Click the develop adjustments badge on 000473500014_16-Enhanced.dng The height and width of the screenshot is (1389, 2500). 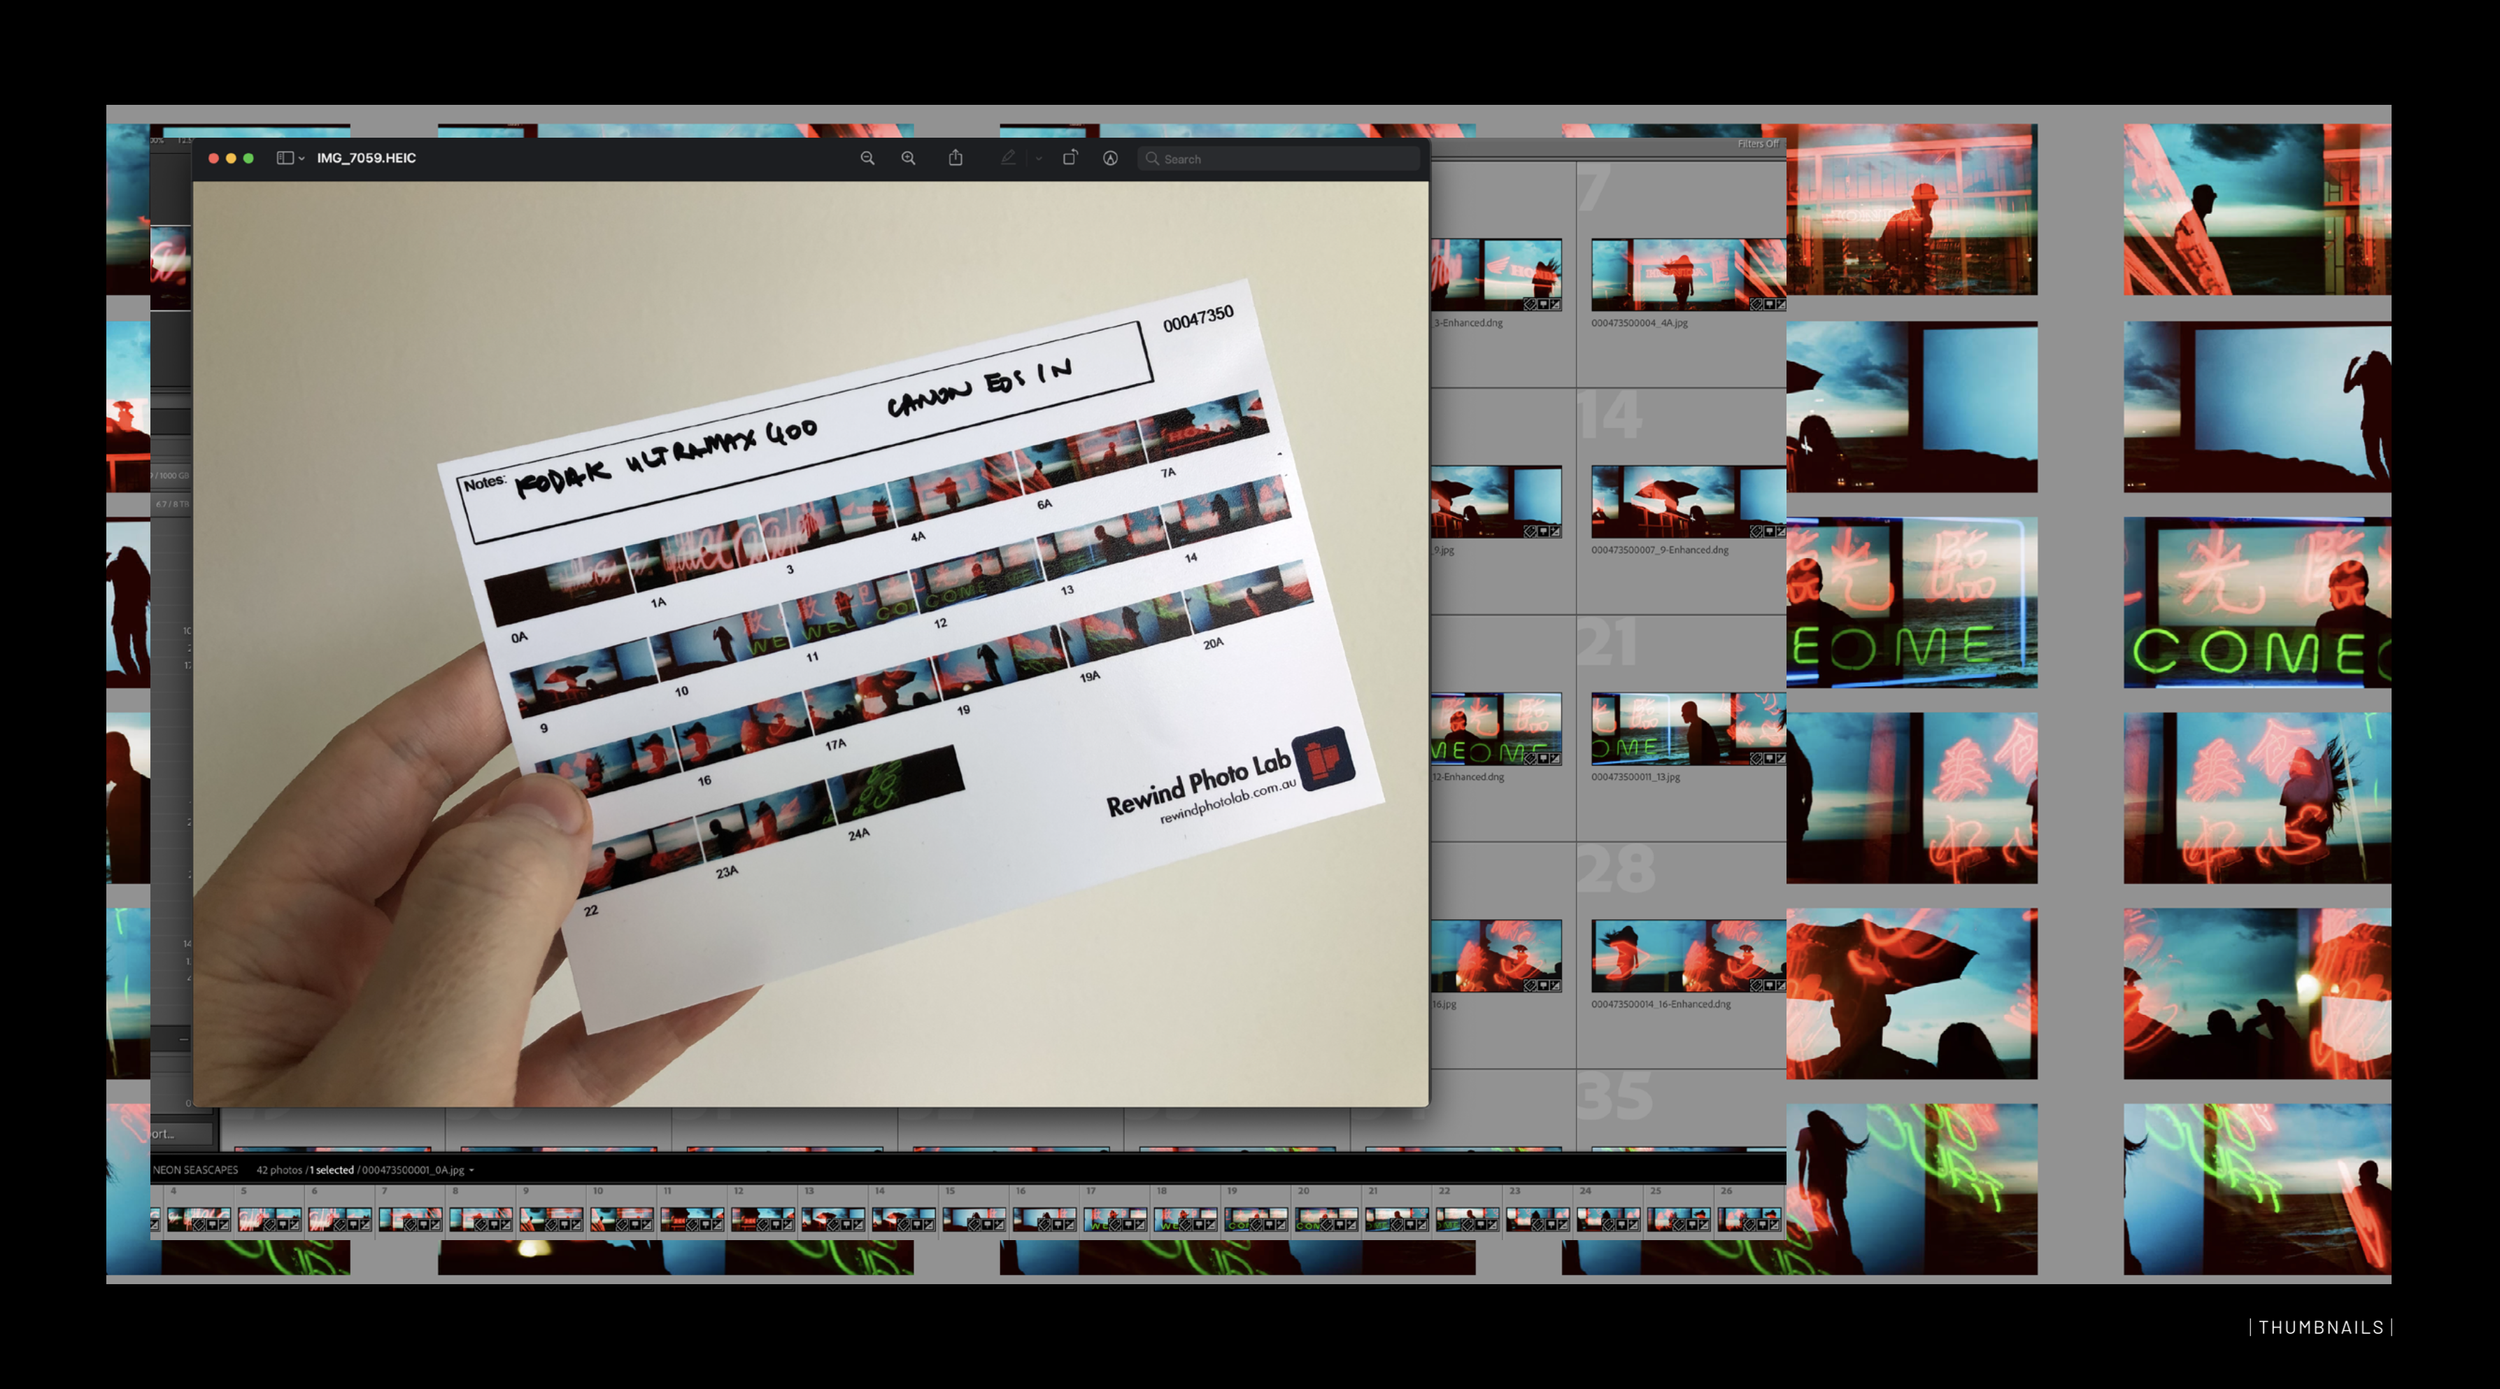(1781, 985)
